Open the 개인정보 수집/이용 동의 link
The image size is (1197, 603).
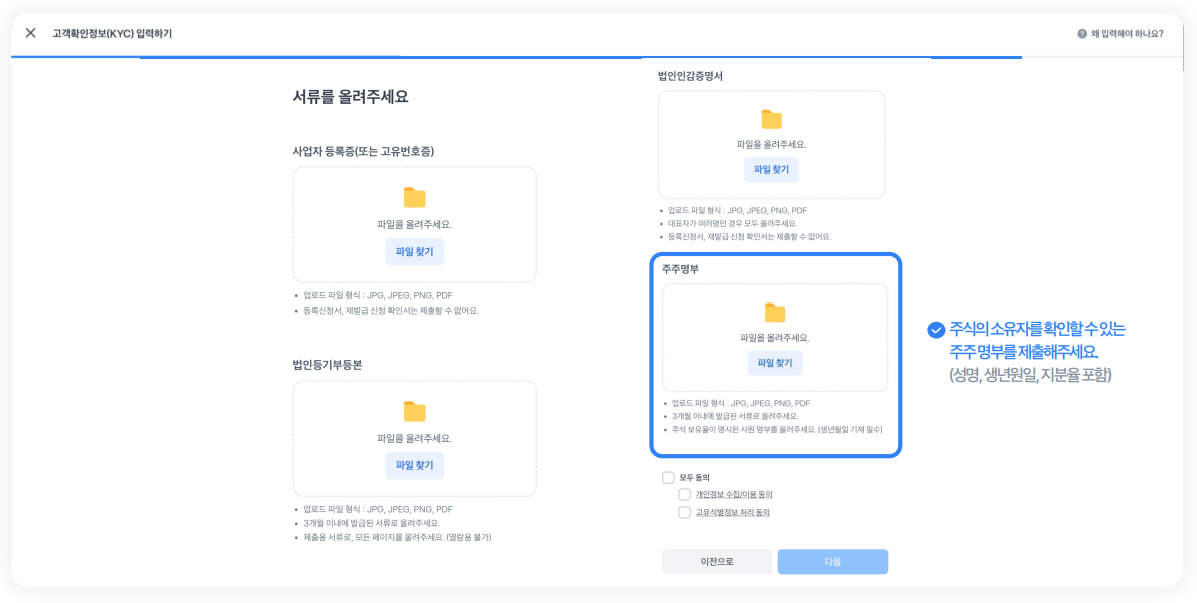pos(733,495)
